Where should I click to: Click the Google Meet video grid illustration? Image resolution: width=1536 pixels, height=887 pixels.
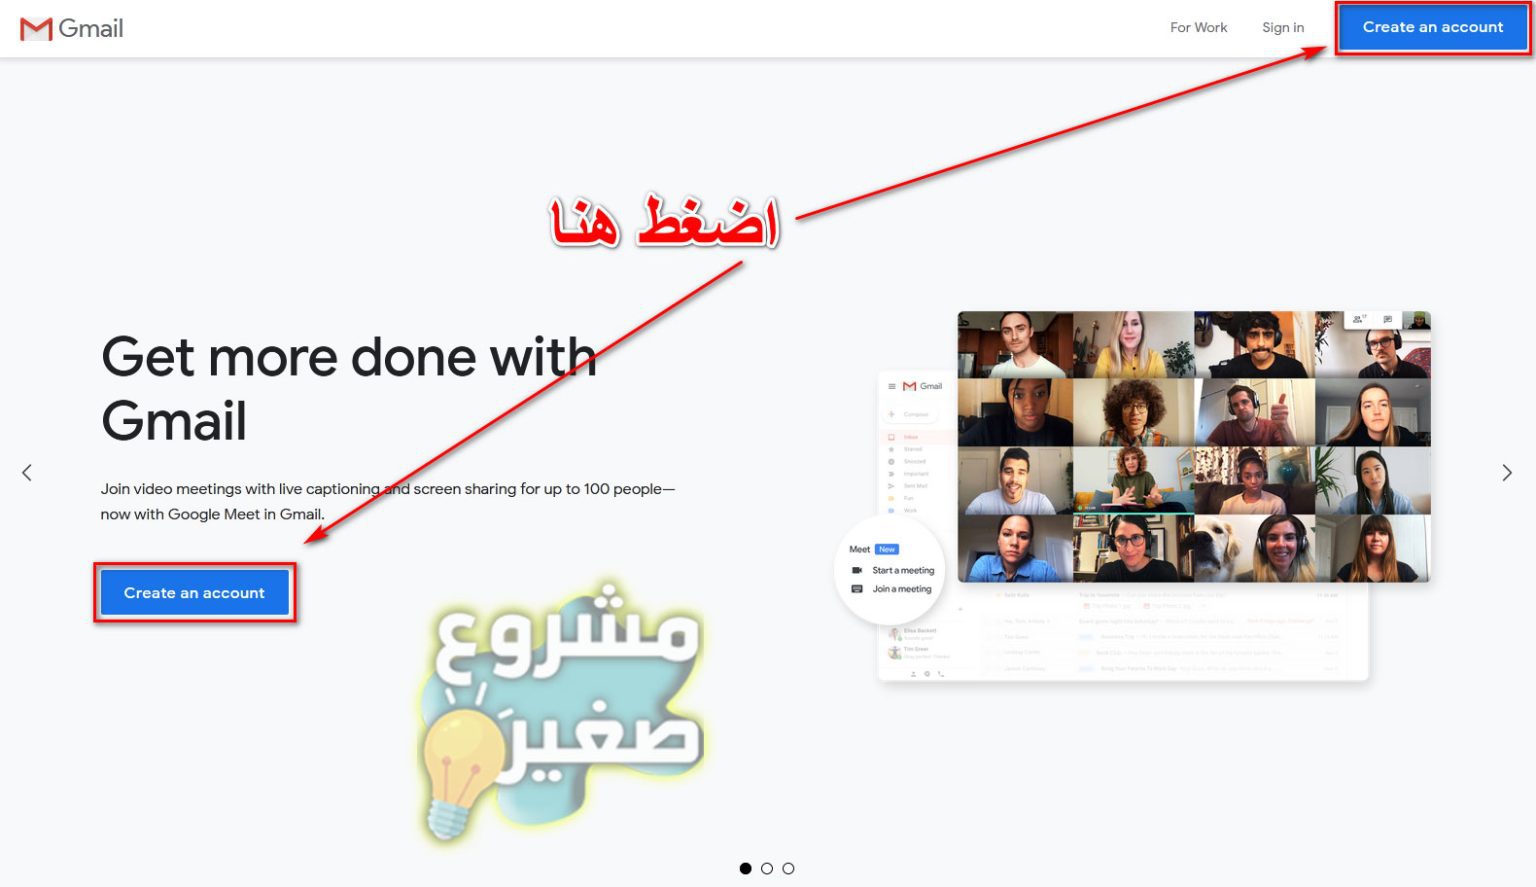tap(1194, 447)
